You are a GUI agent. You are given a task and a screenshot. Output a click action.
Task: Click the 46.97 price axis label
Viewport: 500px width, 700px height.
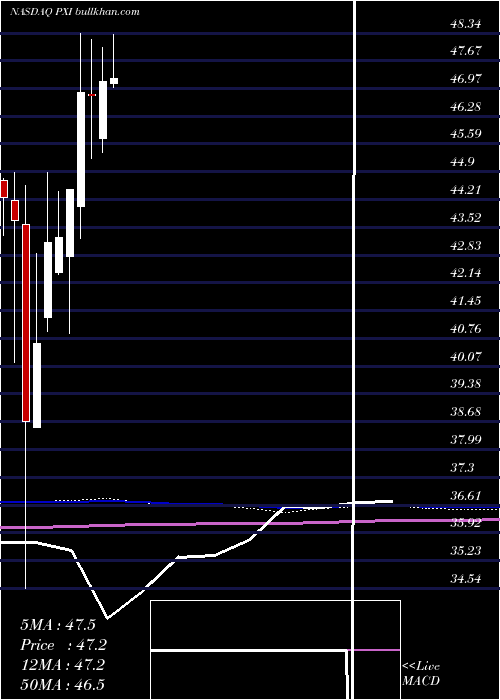point(466,79)
